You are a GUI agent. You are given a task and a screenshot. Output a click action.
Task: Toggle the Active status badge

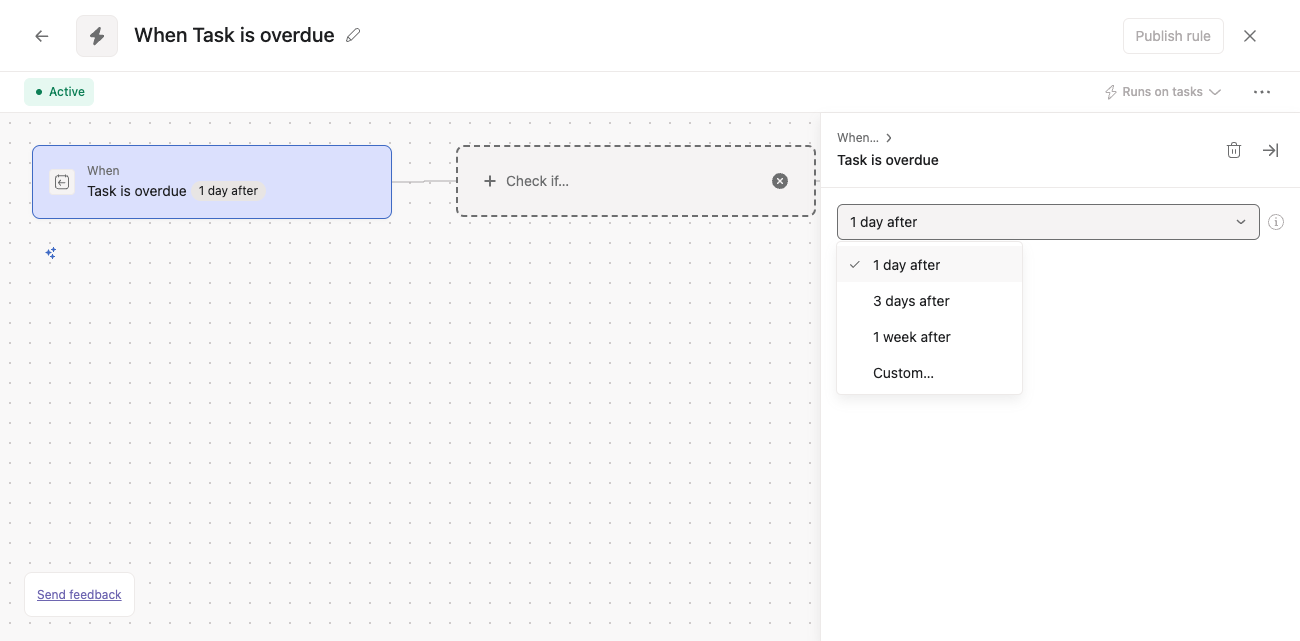(x=59, y=92)
